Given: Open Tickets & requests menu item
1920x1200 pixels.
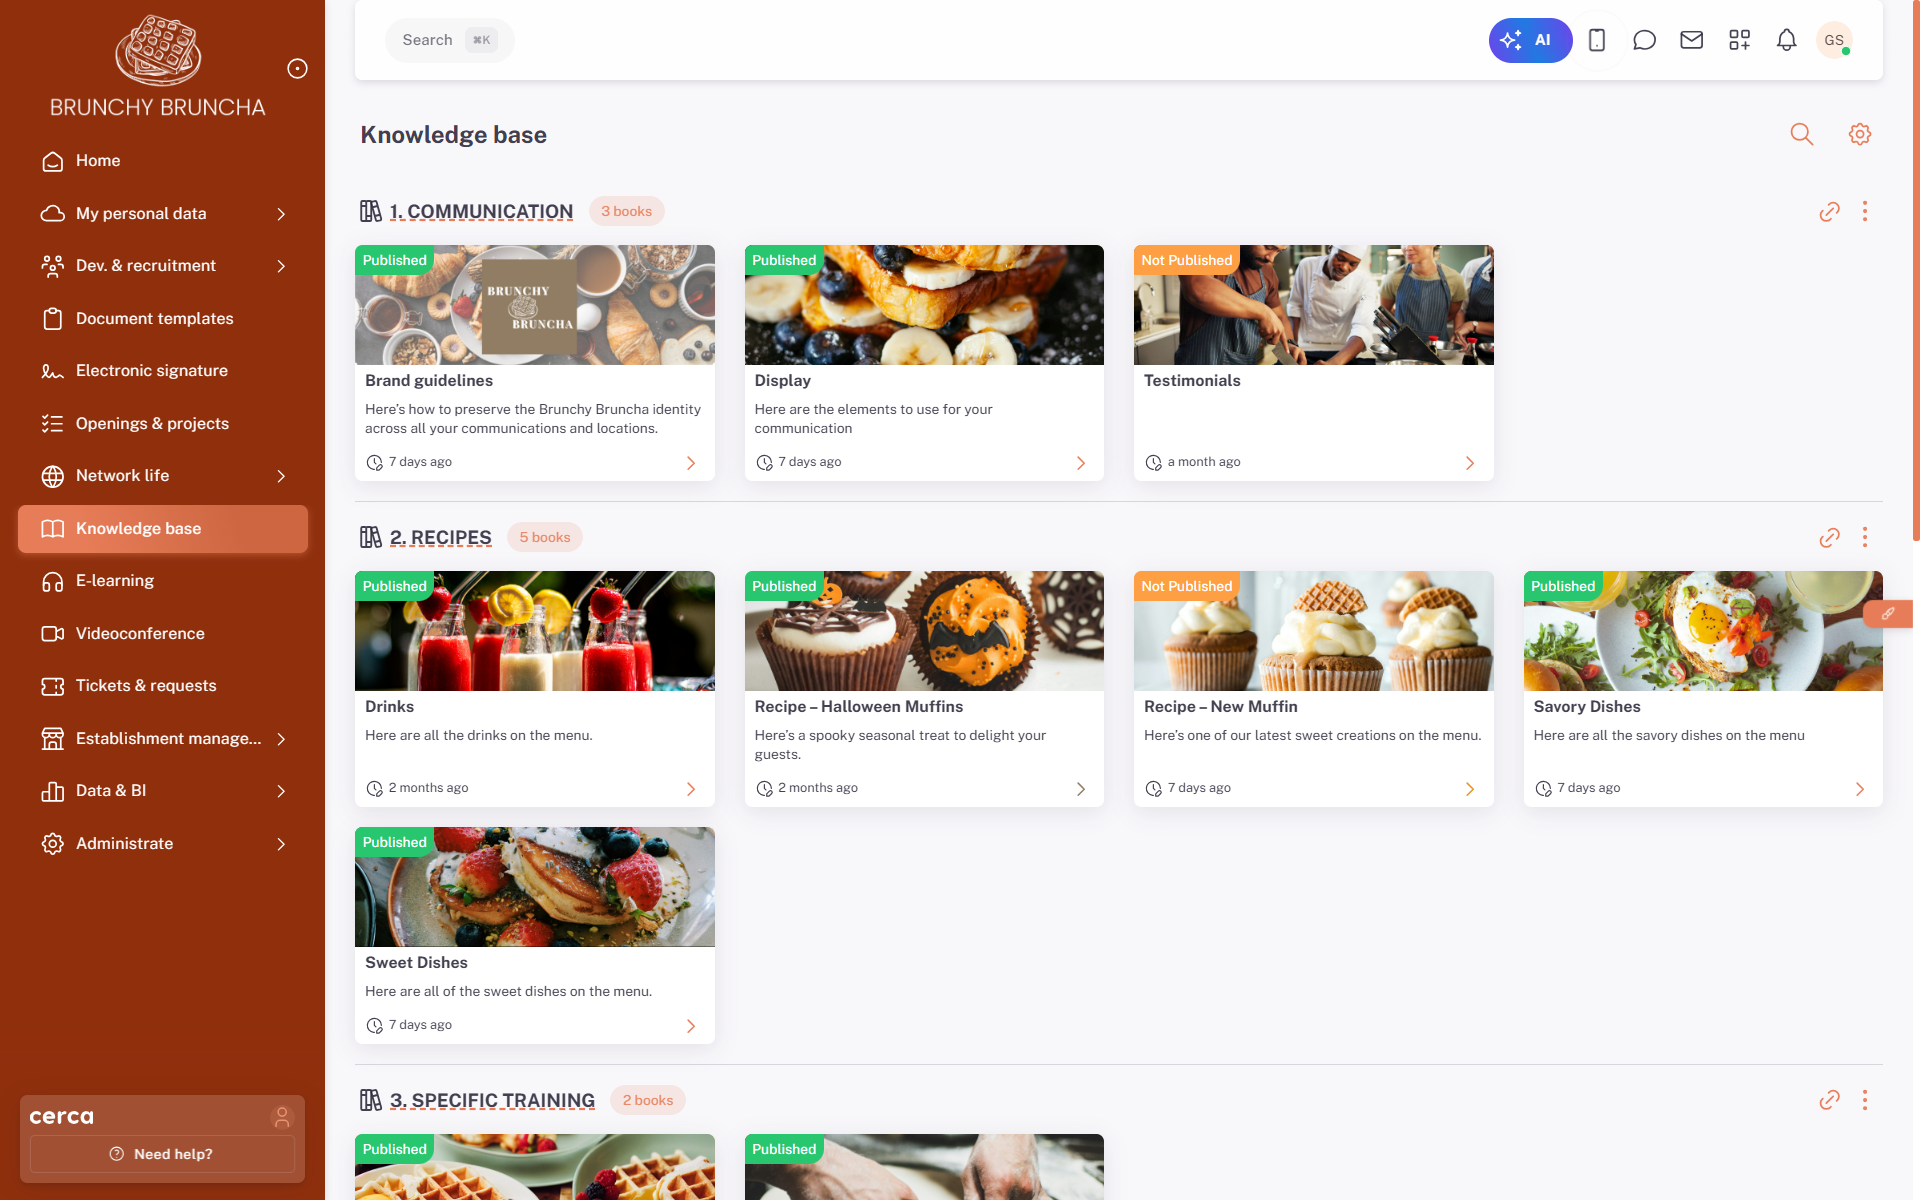Looking at the screenshot, I should 146,686.
